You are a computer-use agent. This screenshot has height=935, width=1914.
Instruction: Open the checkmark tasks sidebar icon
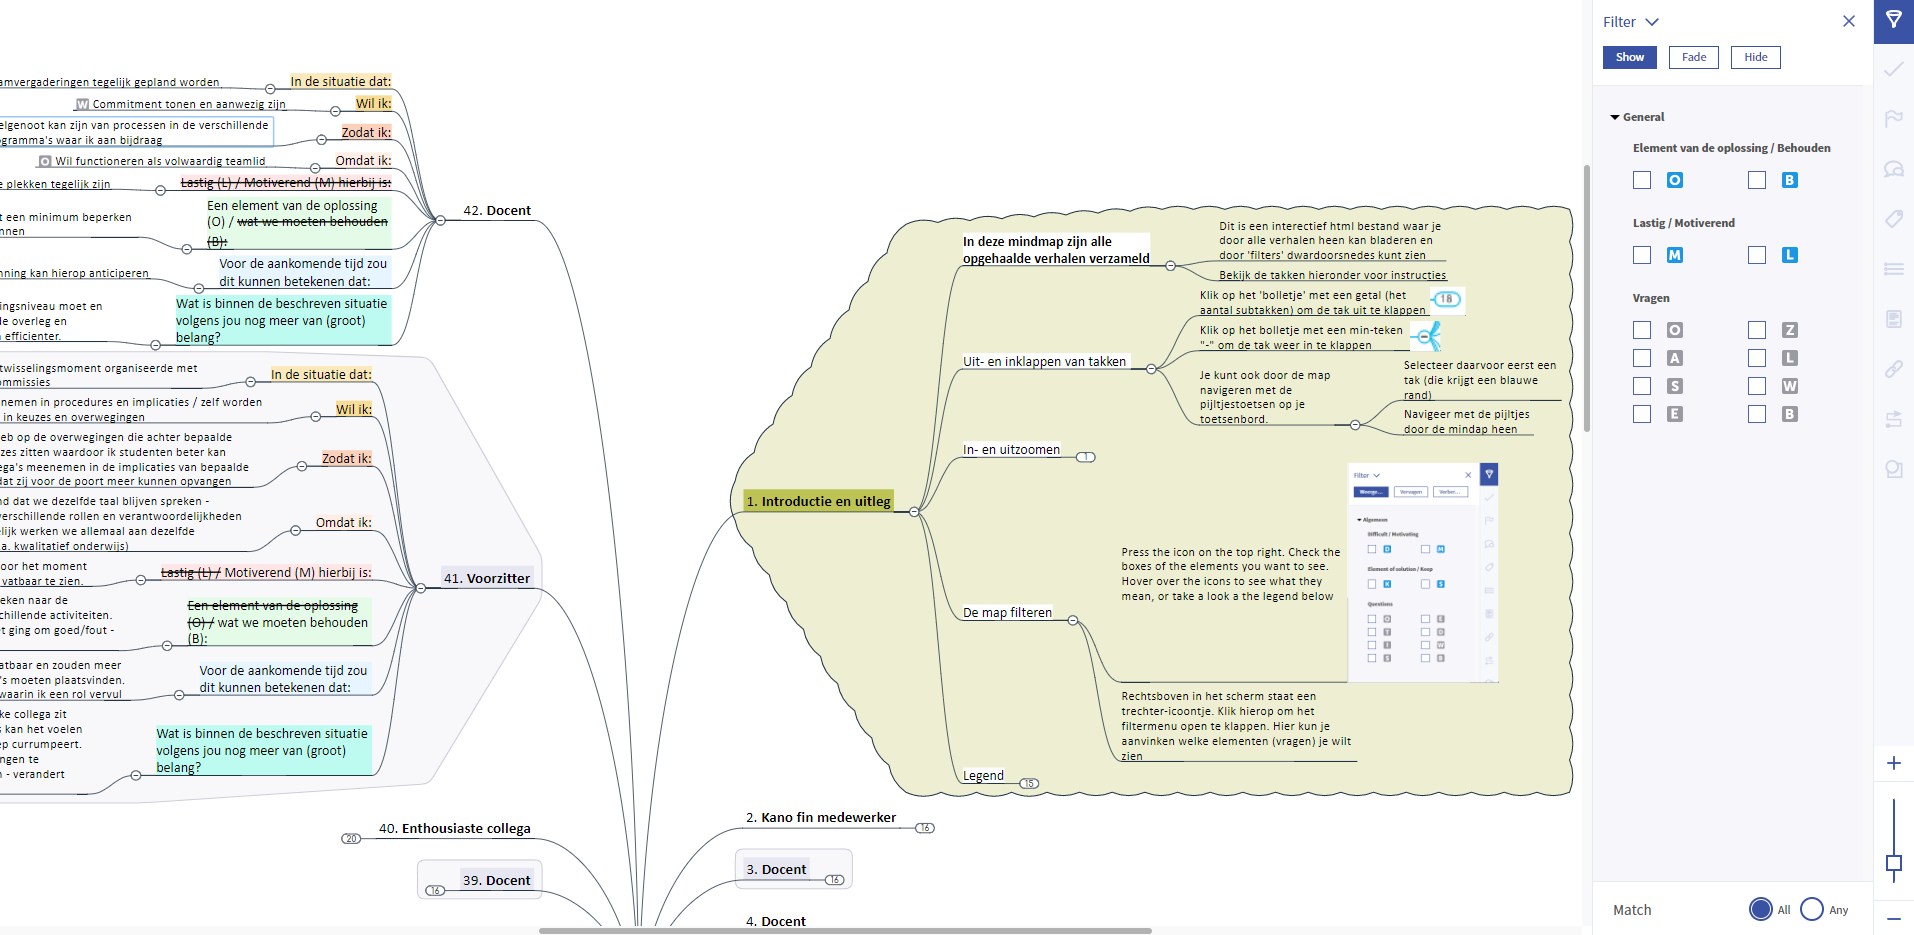1893,69
